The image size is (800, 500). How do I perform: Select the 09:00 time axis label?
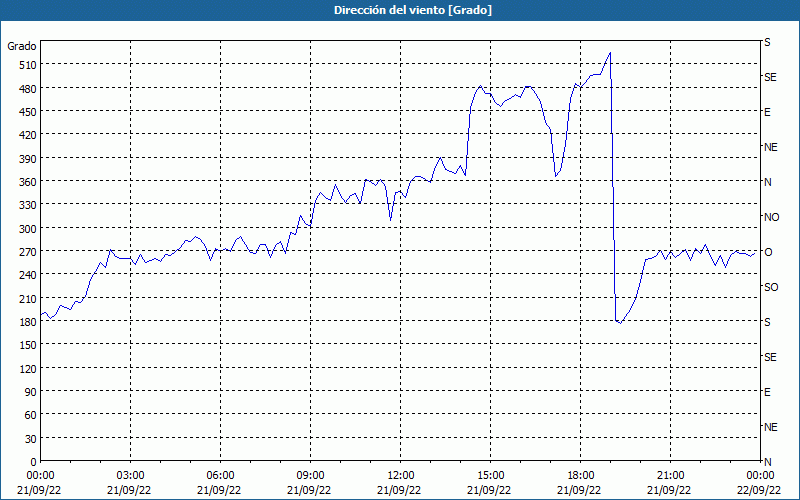[x=310, y=476]
